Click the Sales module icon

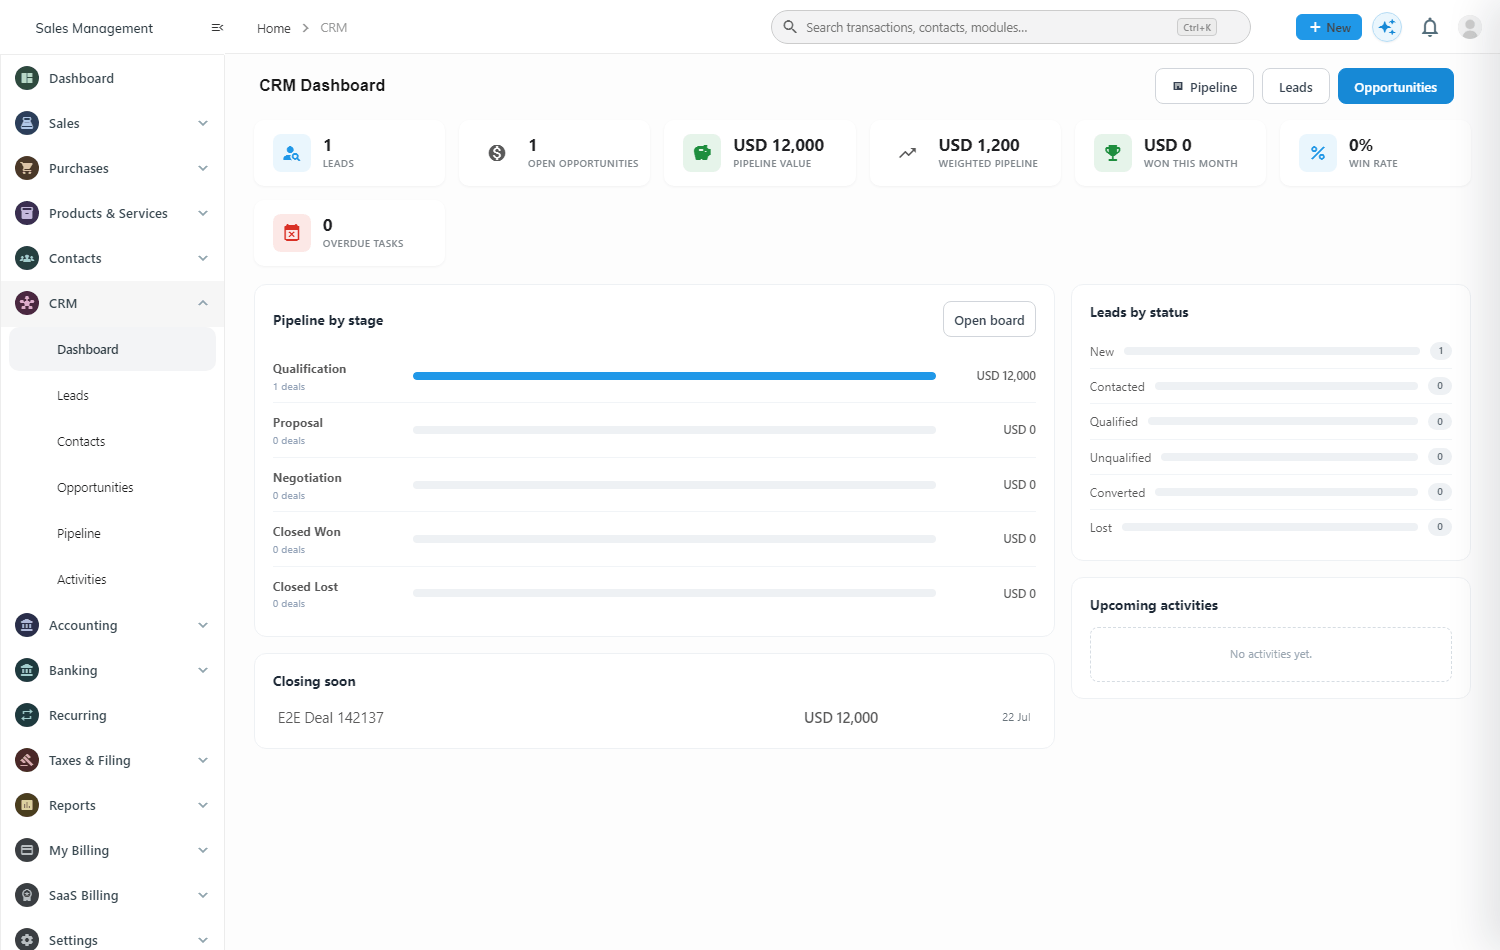tap(27, 123)
